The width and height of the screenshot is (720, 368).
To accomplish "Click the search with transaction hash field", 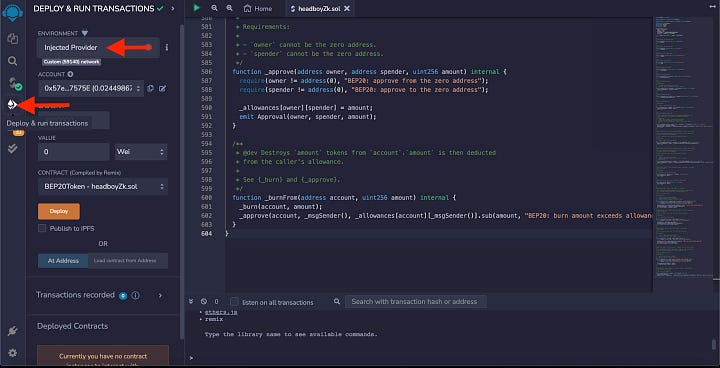I will click(x=415, y=301).
